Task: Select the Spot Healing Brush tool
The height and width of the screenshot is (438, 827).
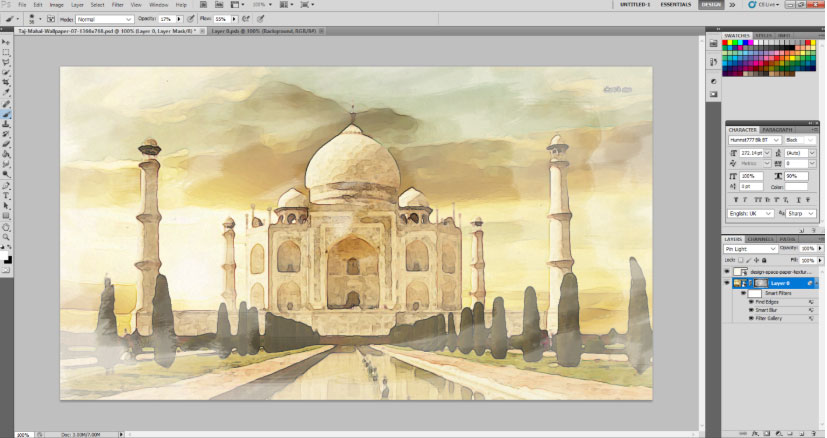Action: [6, 104]
